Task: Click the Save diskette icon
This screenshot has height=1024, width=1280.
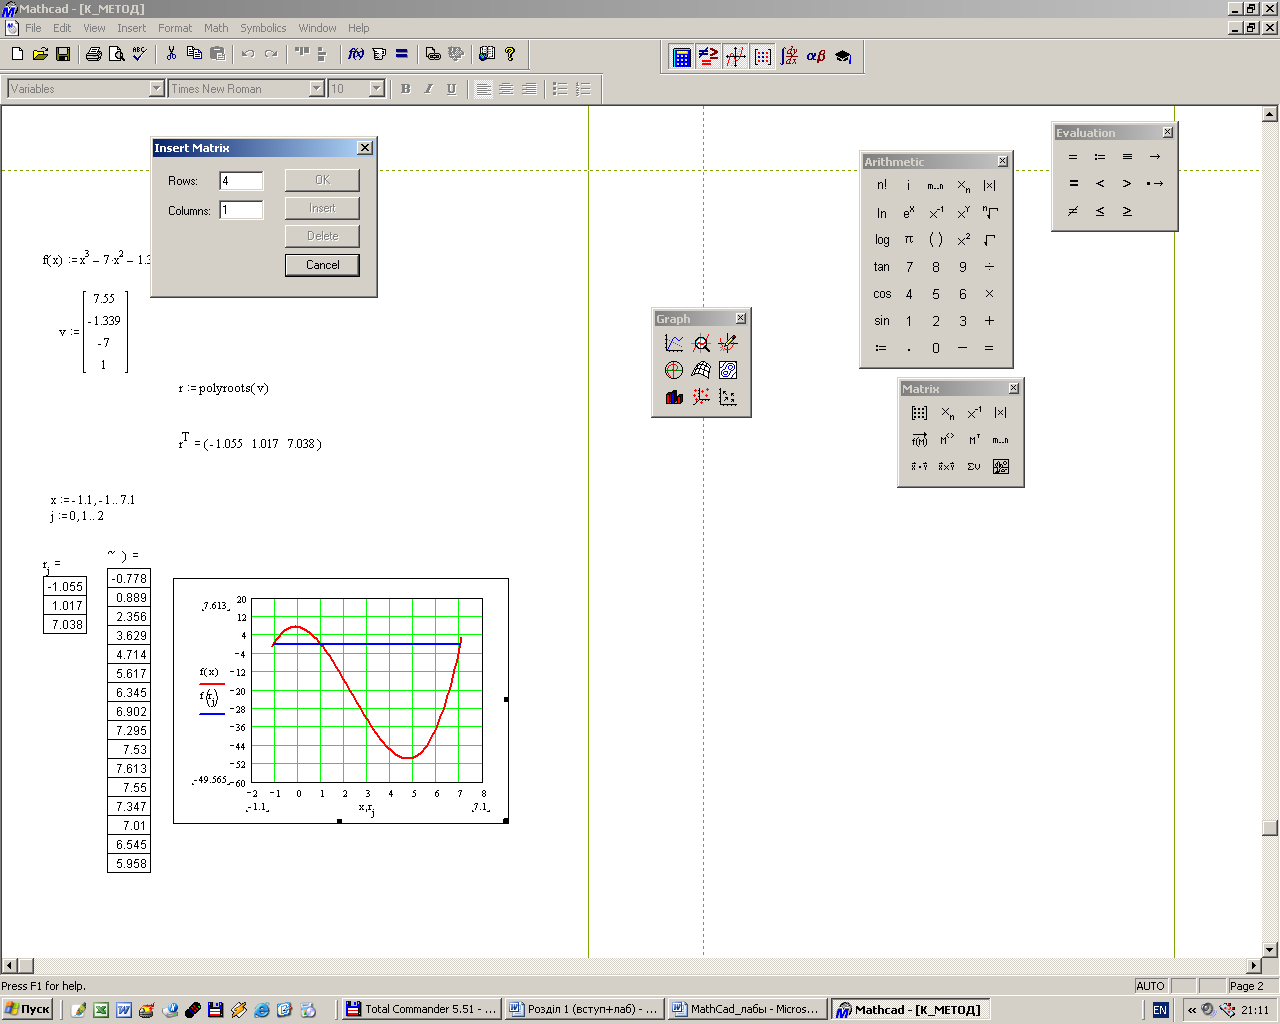Action: (x=63, y=54)
